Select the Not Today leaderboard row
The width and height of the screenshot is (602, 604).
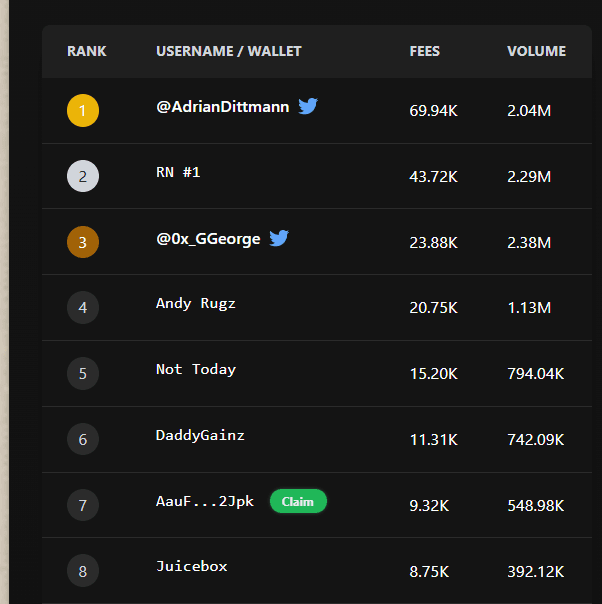click(317, 373)
